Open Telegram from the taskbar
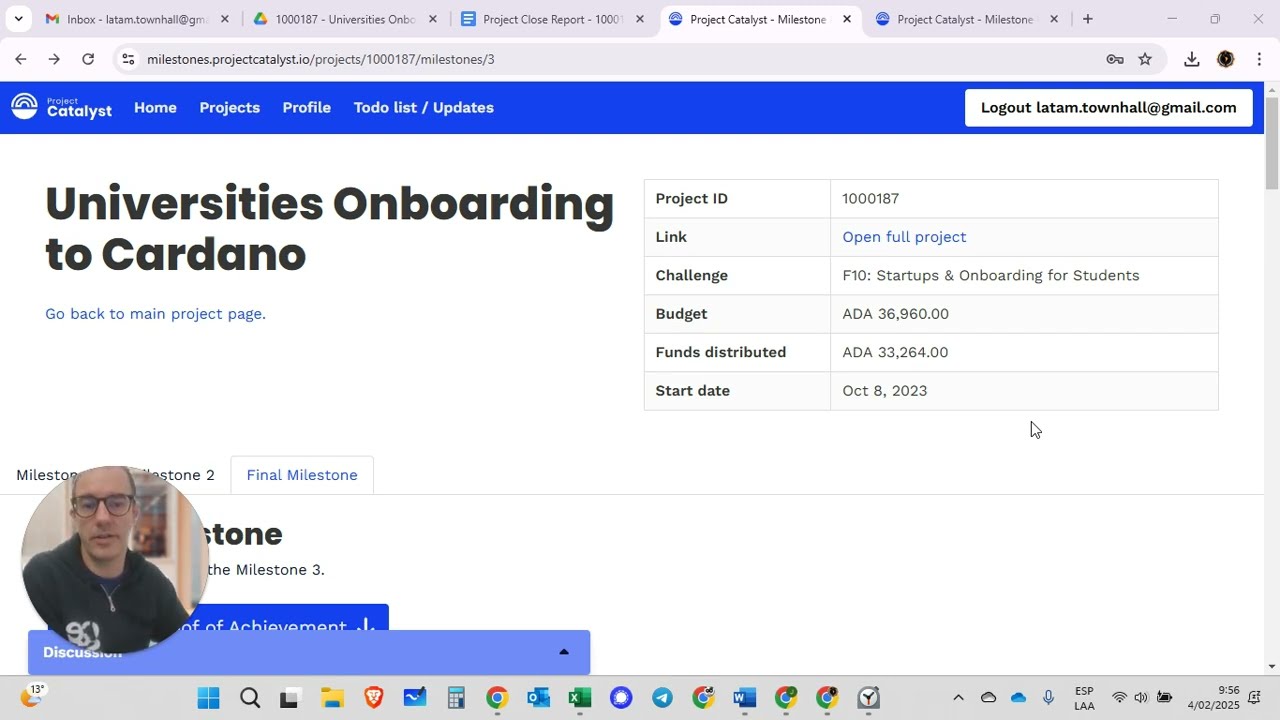Image resolution: width=1280 pixels, height=720 pixels. point(662,697)
